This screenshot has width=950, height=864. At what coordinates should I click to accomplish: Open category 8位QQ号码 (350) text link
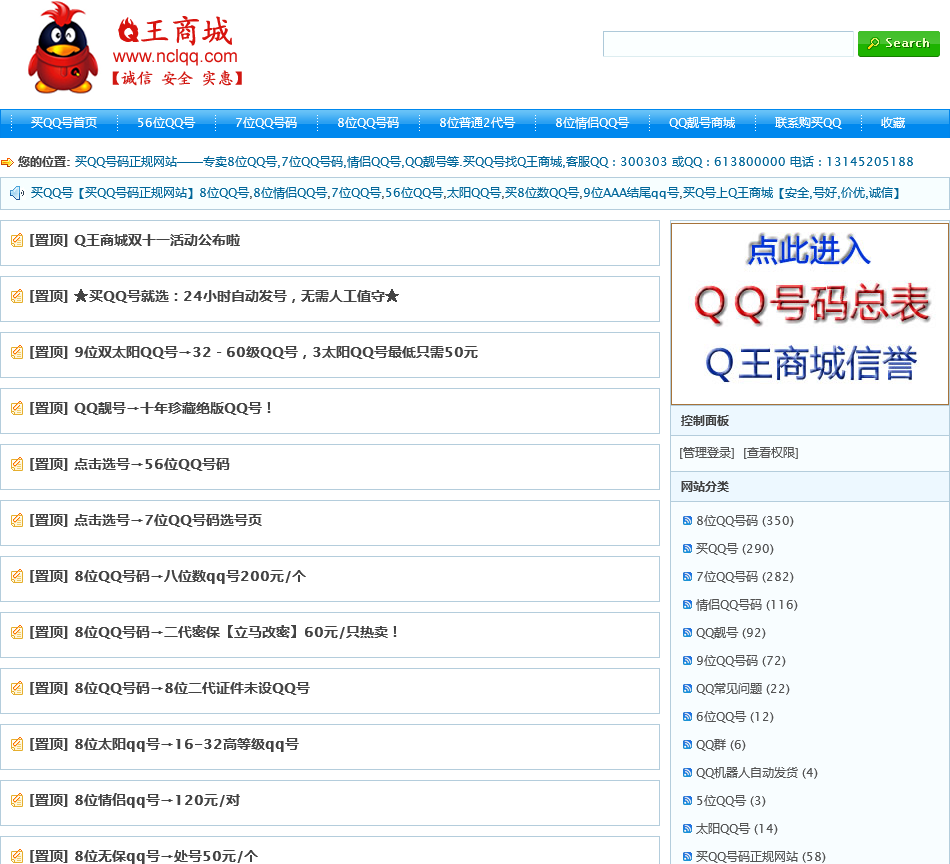(745, 520)
